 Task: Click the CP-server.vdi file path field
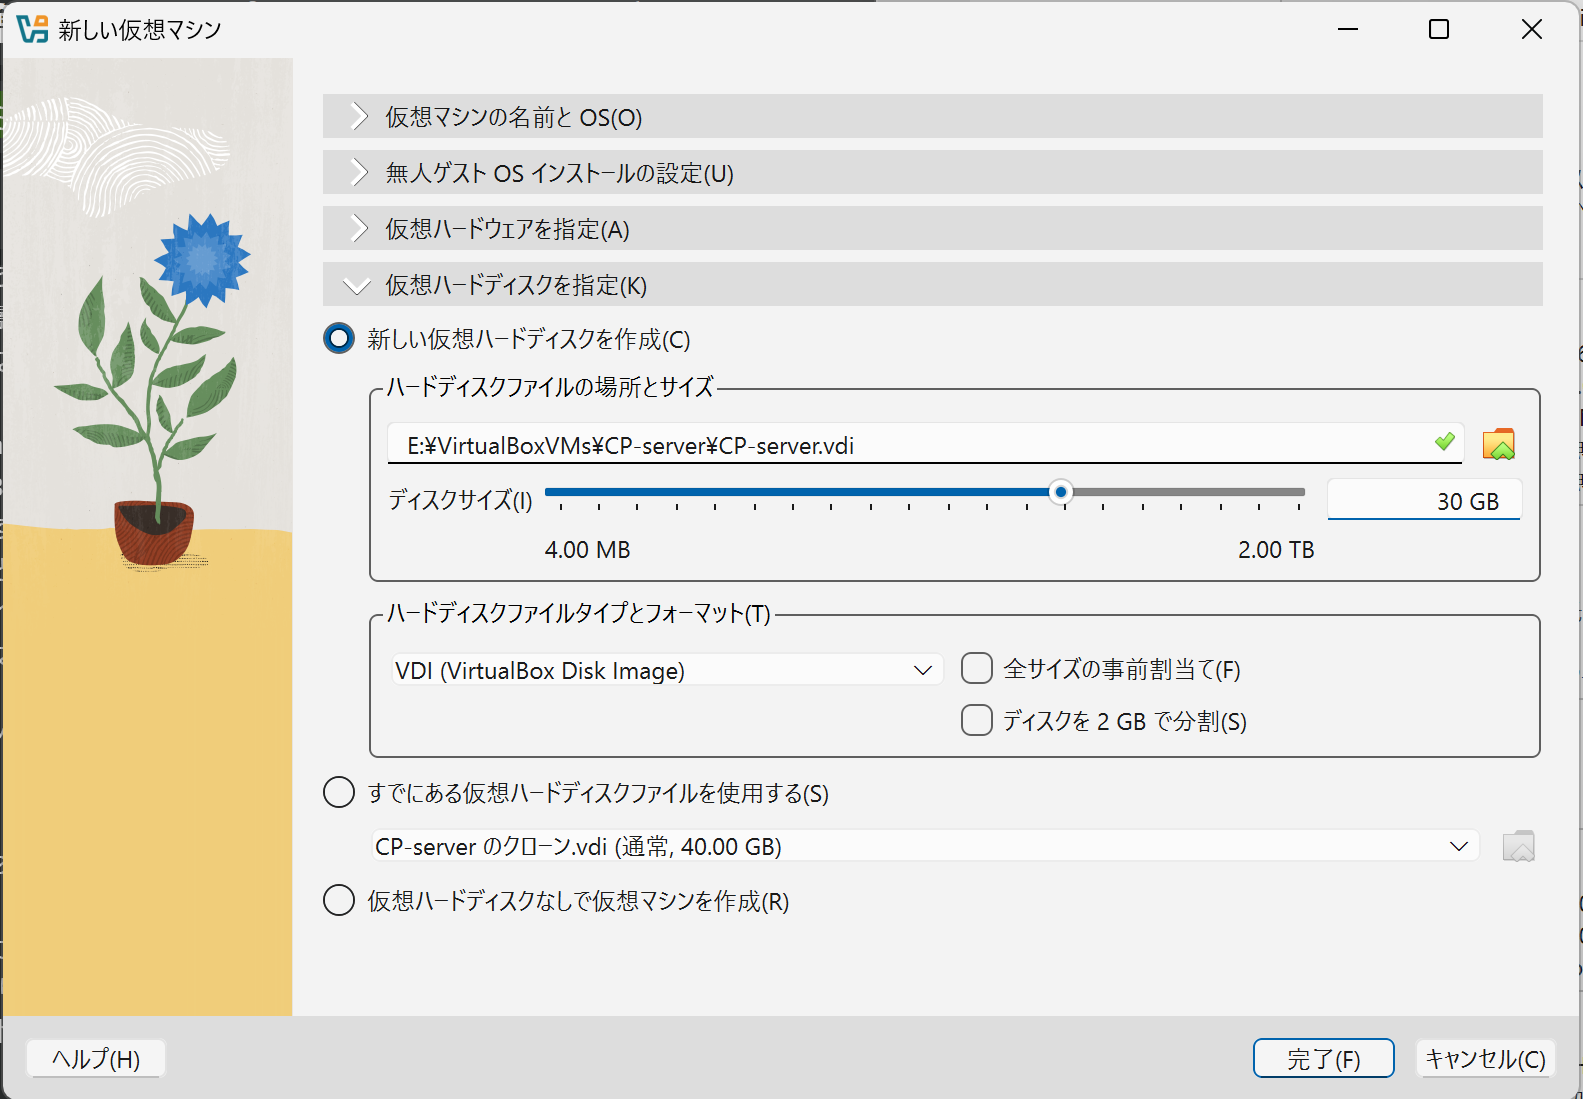coord(925,444)
